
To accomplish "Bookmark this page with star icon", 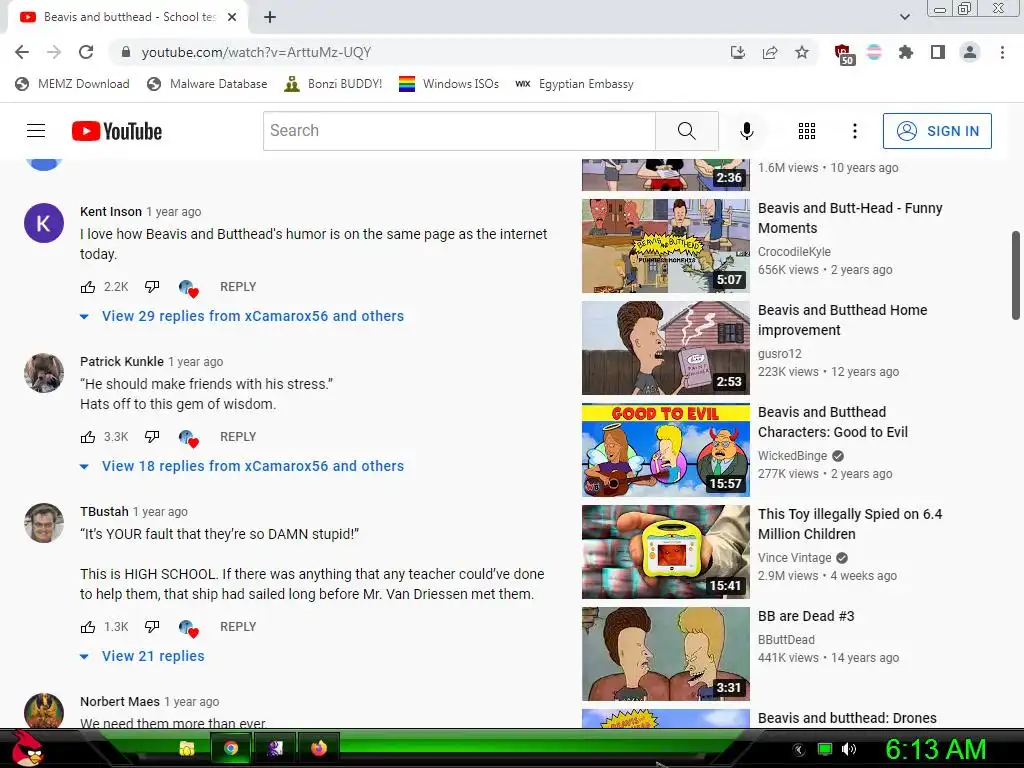I will tap(801, 52).
